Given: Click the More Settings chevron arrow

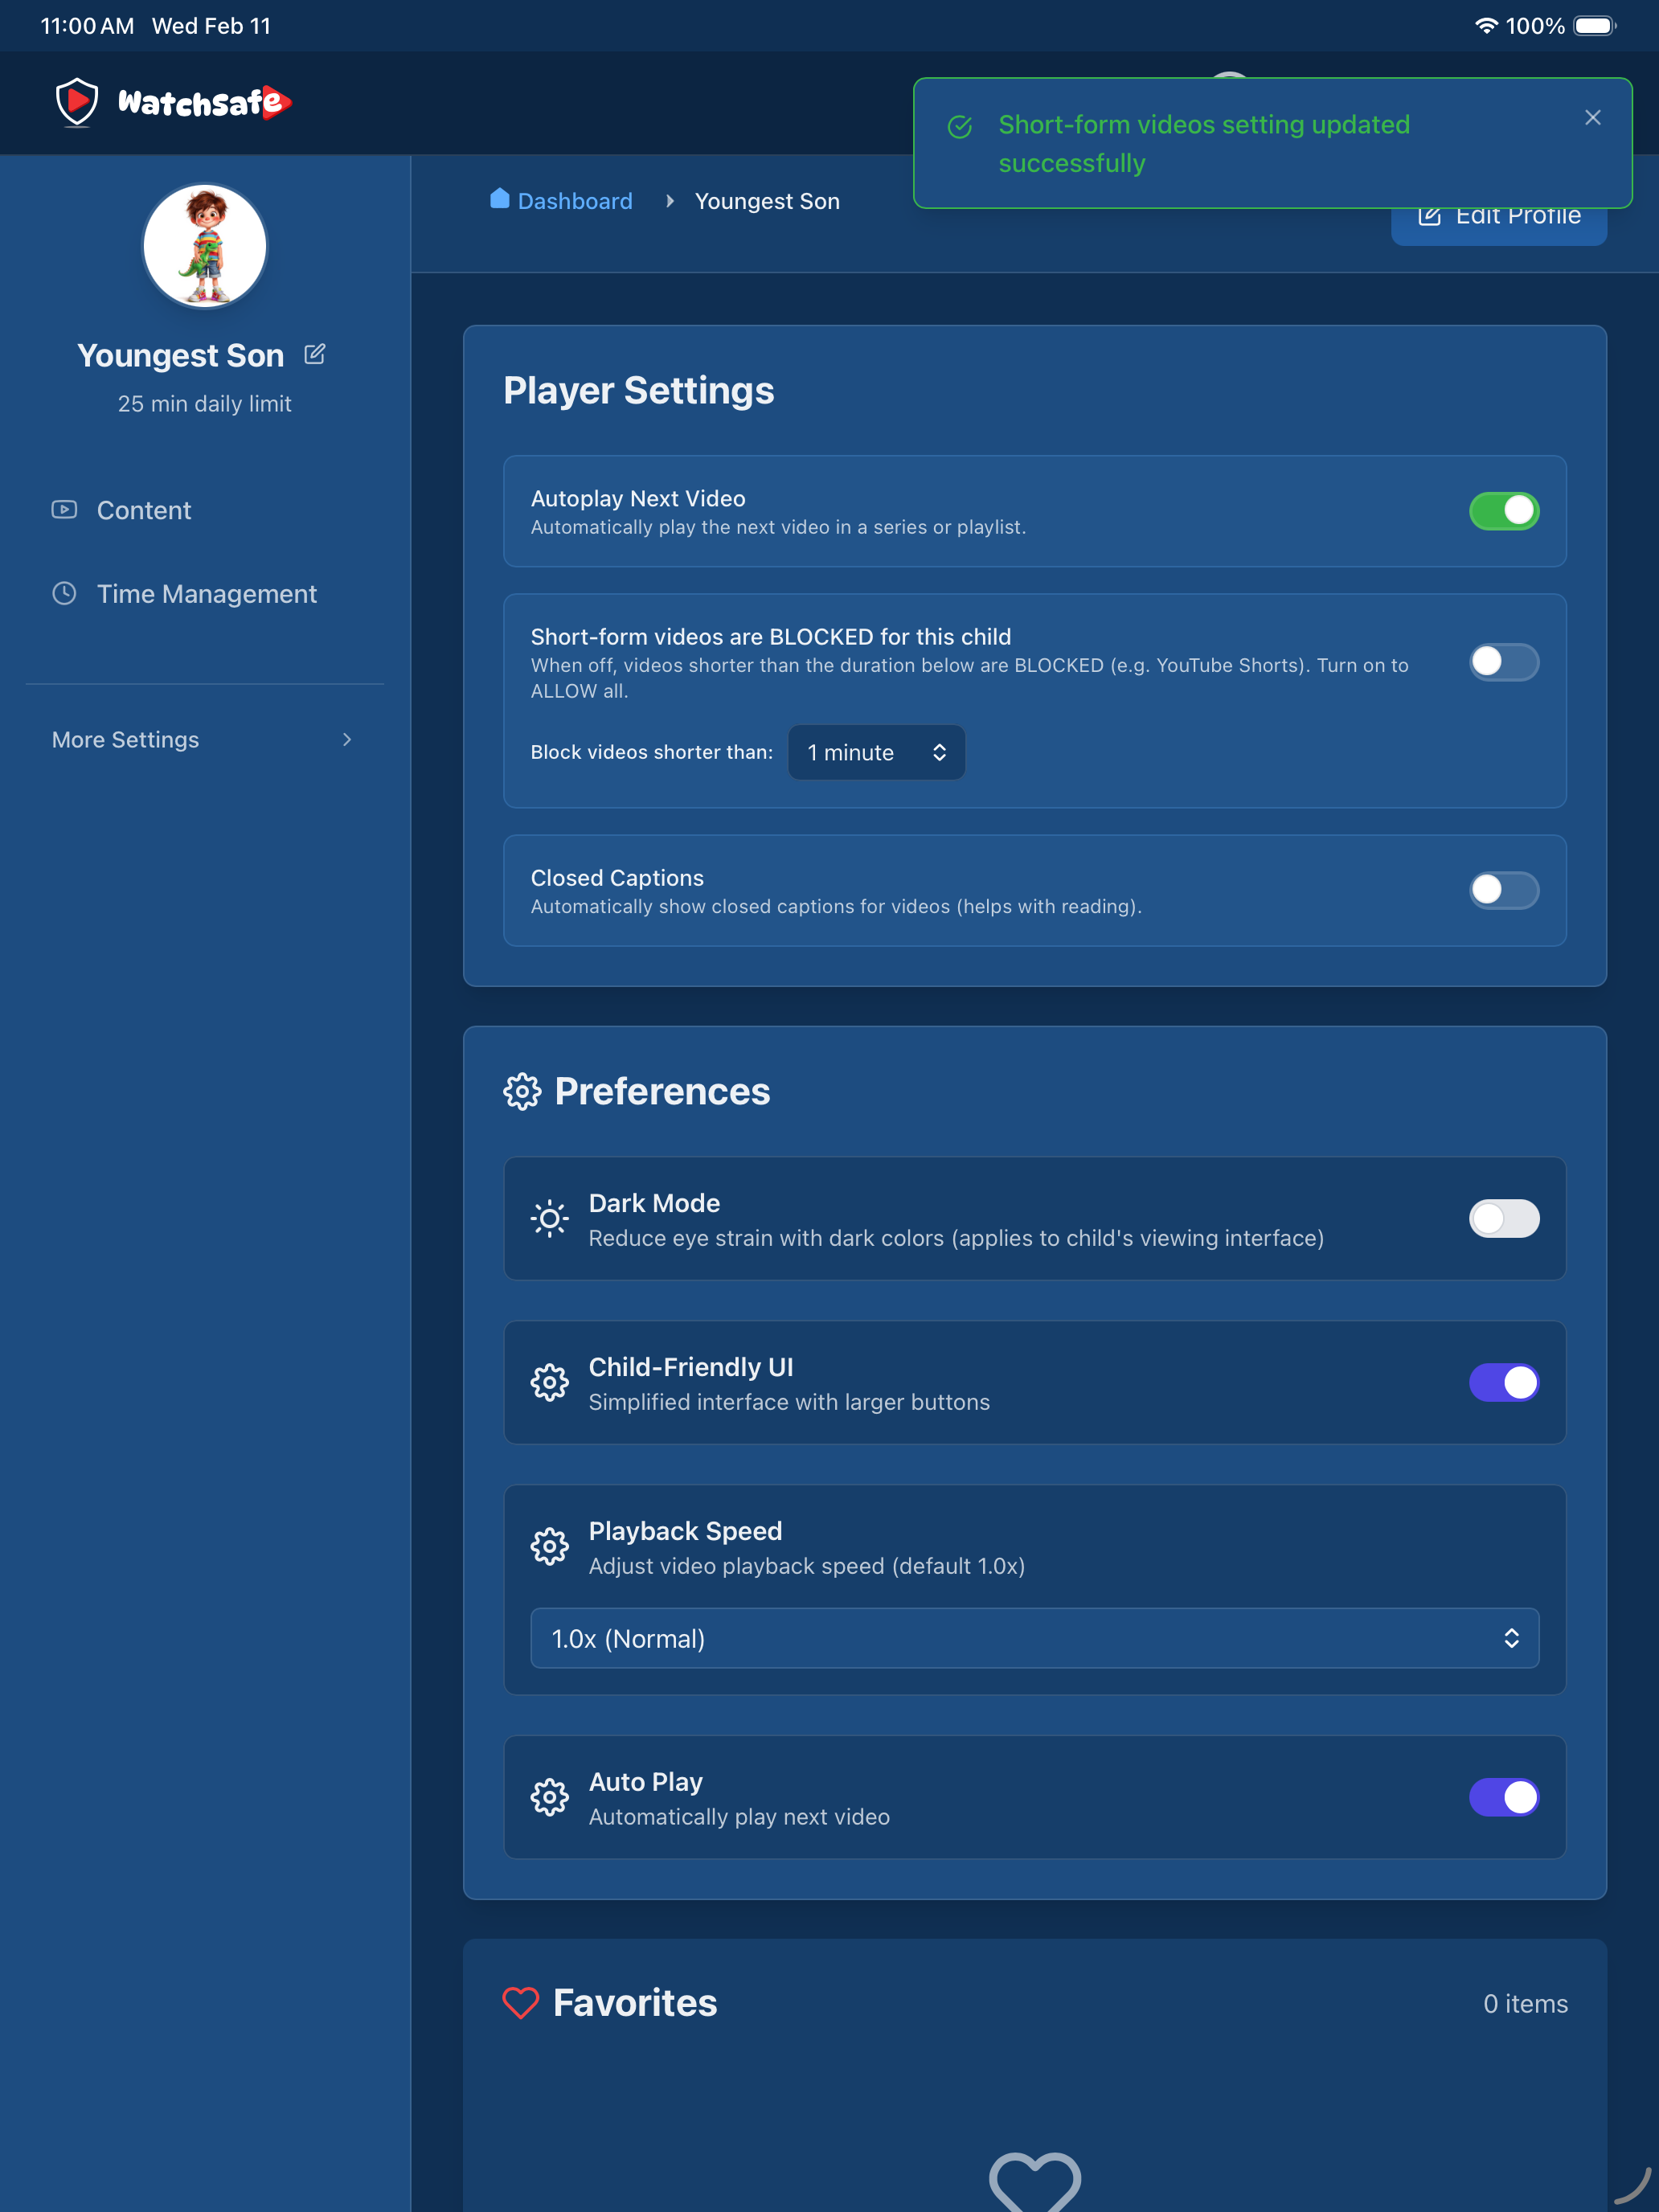Looking at the screenshot, I should click(x=347, y=740).
